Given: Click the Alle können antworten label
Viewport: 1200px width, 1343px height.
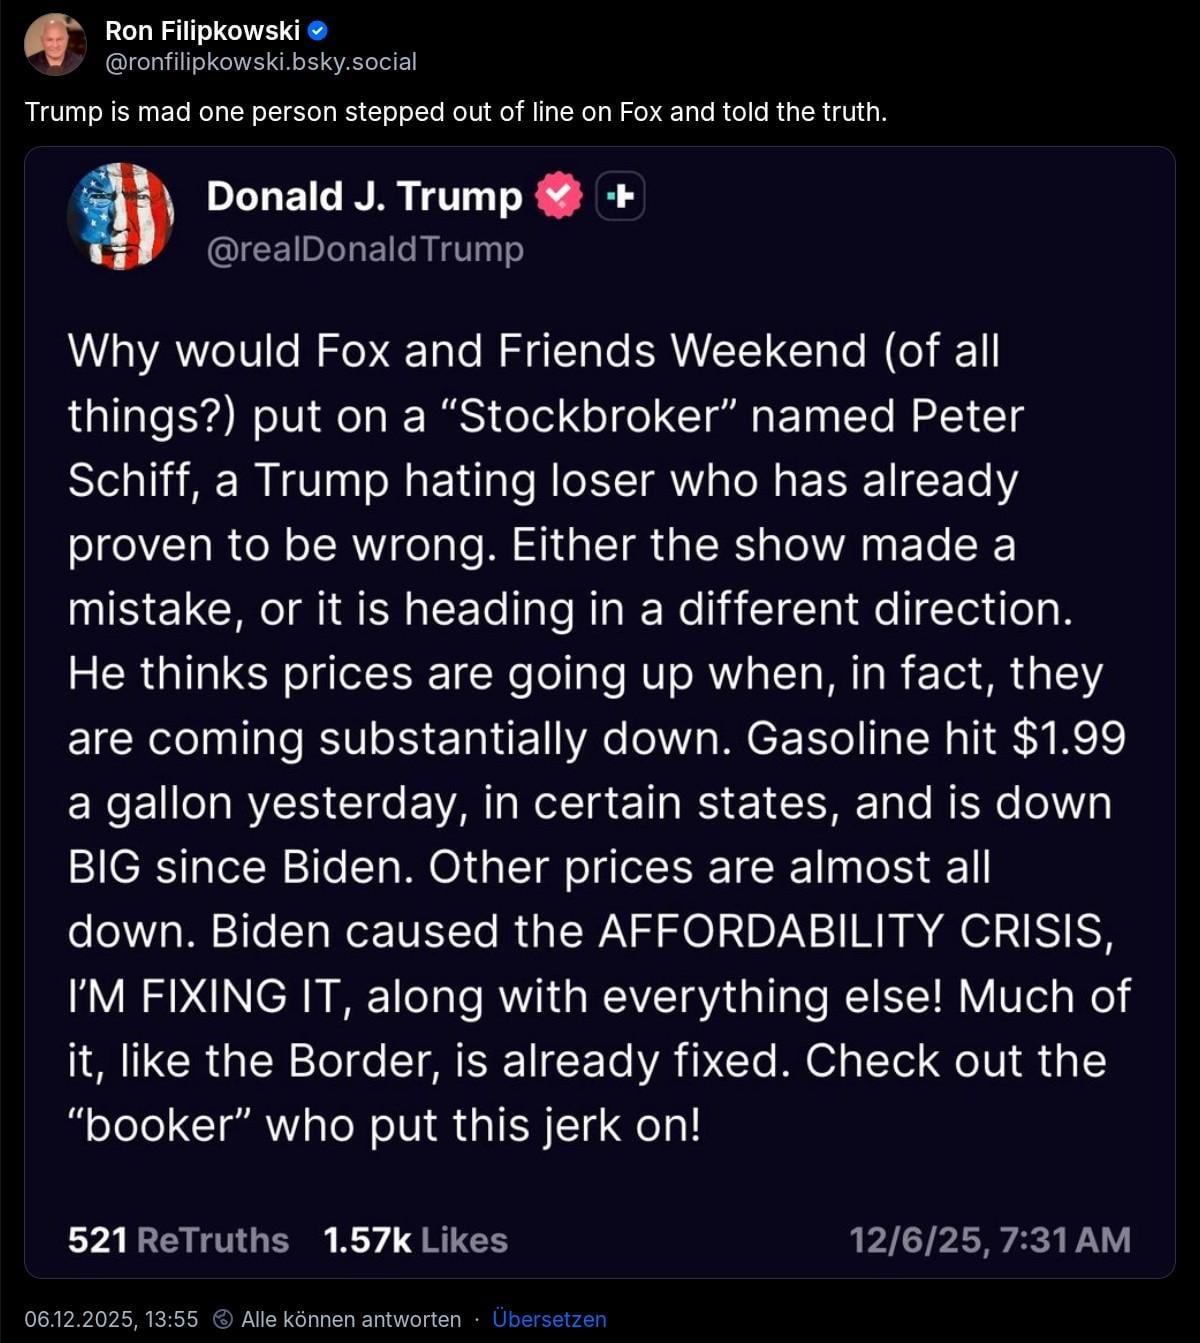Looking at the screenshot, I should (351, 1319).
